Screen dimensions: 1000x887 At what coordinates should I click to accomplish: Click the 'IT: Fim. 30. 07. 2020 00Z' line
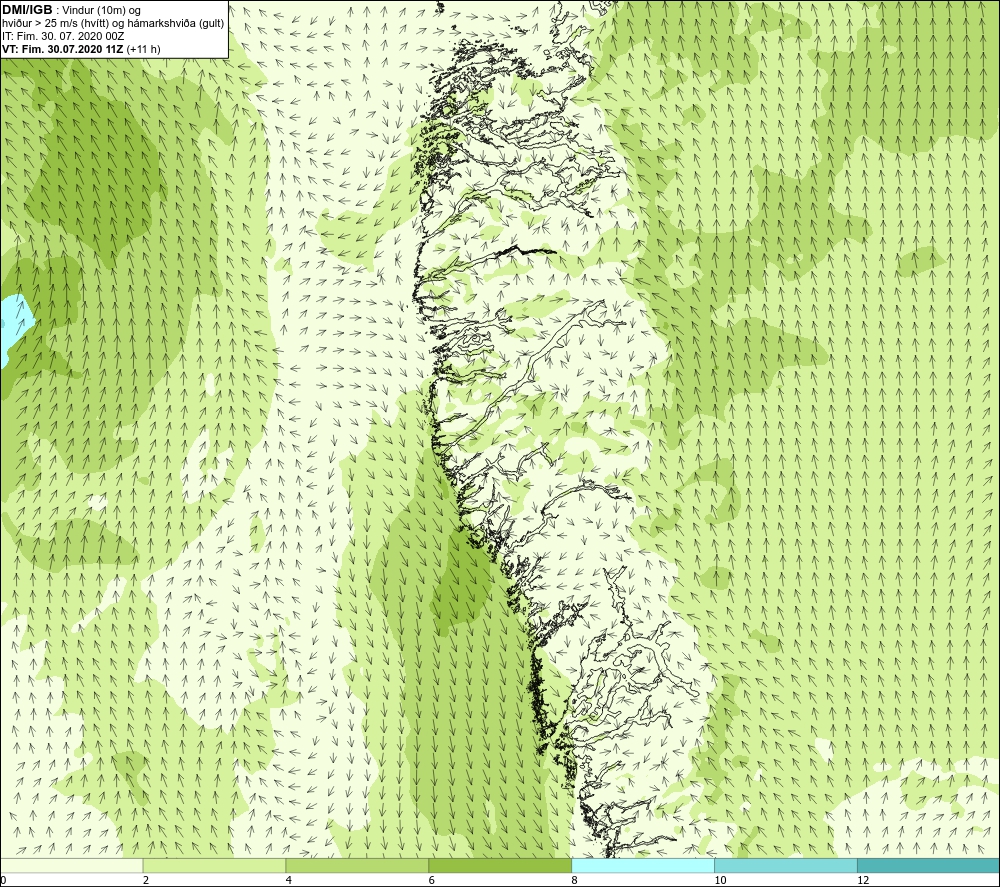(x=63, y=36)
